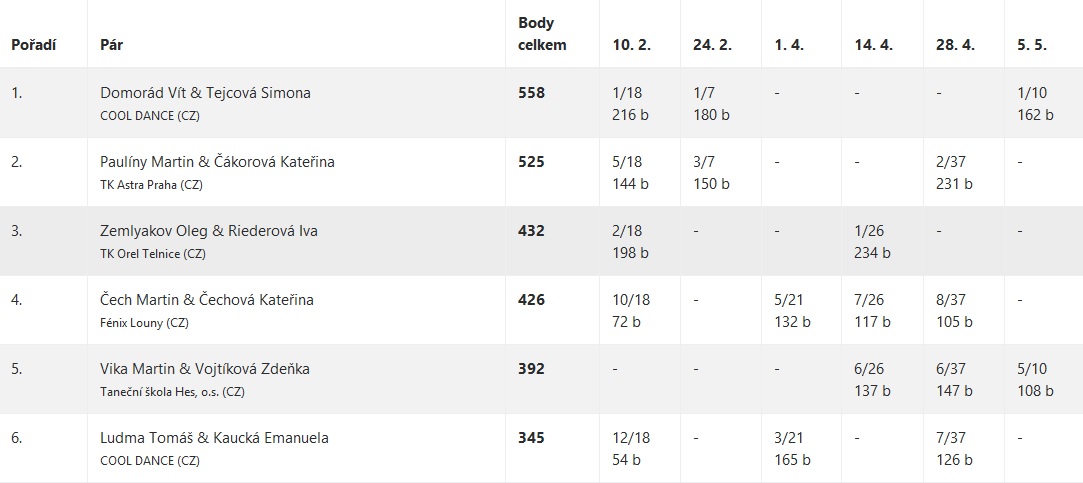
Task: Open pair Domorád Vít & Tejcová Simona
Action: [x=205, y=93]
